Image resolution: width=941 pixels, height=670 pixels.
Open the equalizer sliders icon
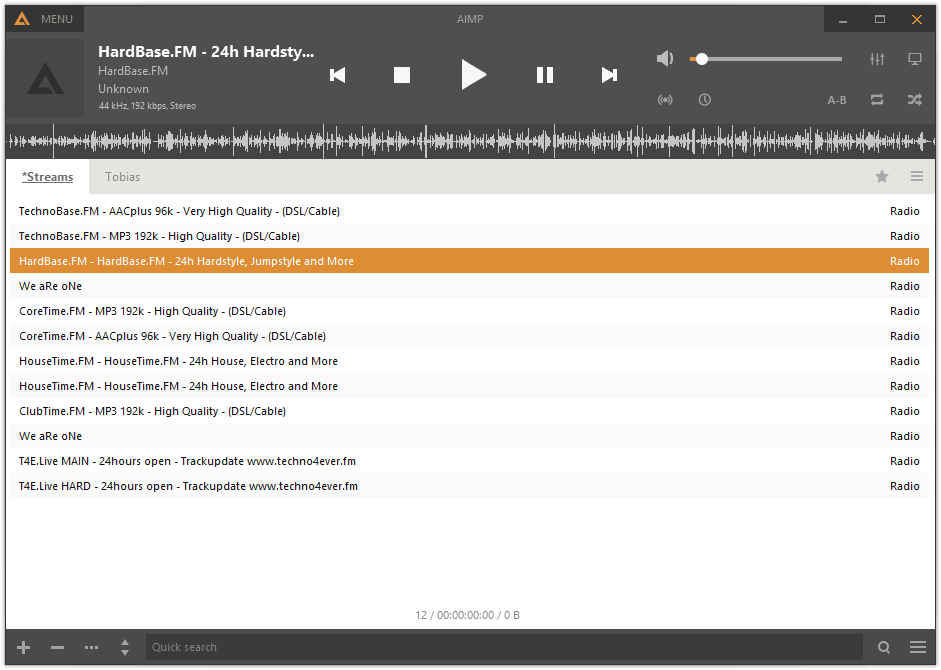coord(877,59)
